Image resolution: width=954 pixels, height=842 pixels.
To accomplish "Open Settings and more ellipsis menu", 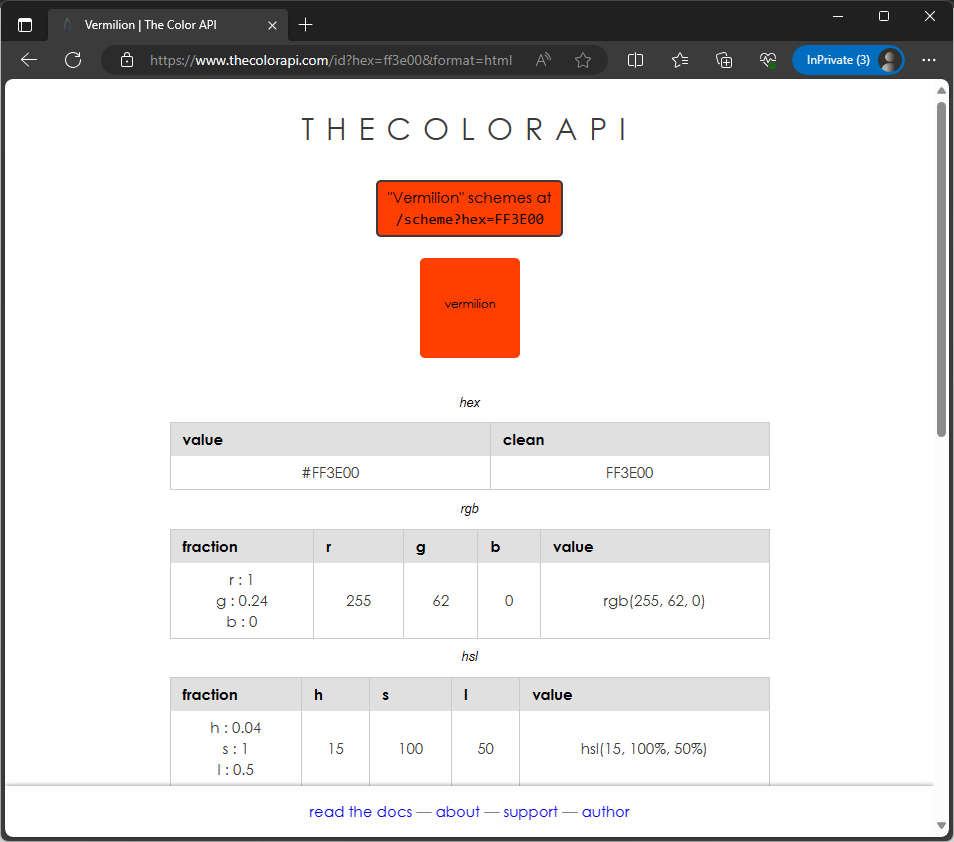I will (928, 60).
